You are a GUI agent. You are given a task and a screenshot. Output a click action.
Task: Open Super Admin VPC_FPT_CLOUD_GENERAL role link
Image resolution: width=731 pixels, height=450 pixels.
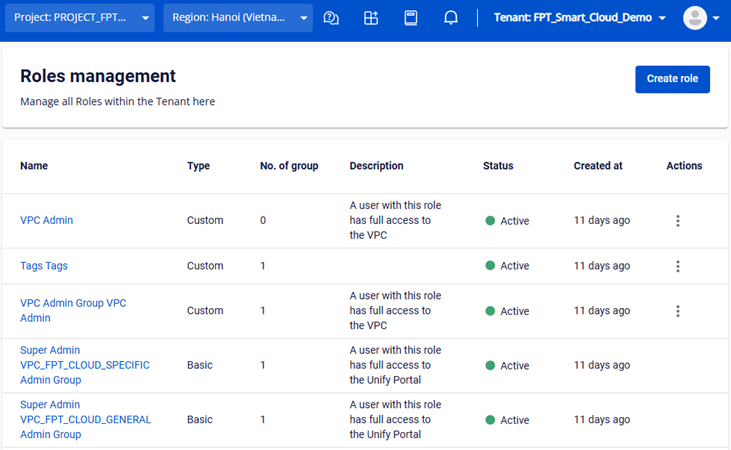(x=85, y=420)
